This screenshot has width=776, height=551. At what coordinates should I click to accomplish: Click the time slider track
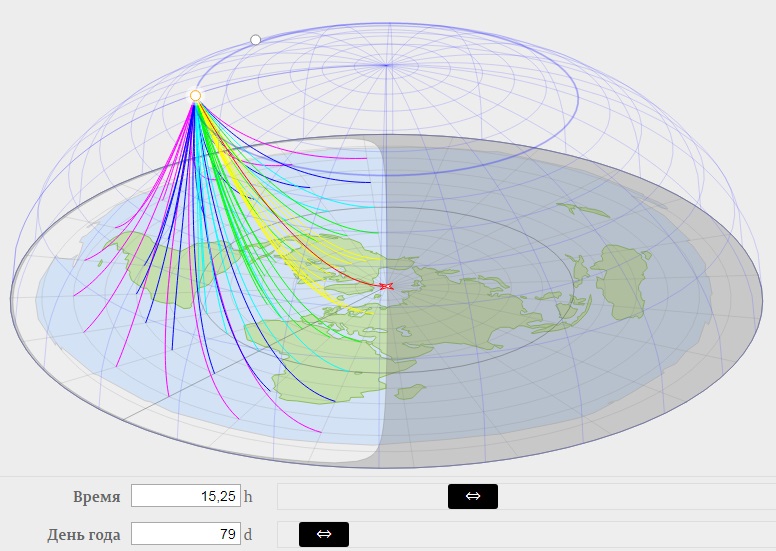coord(527,496)
